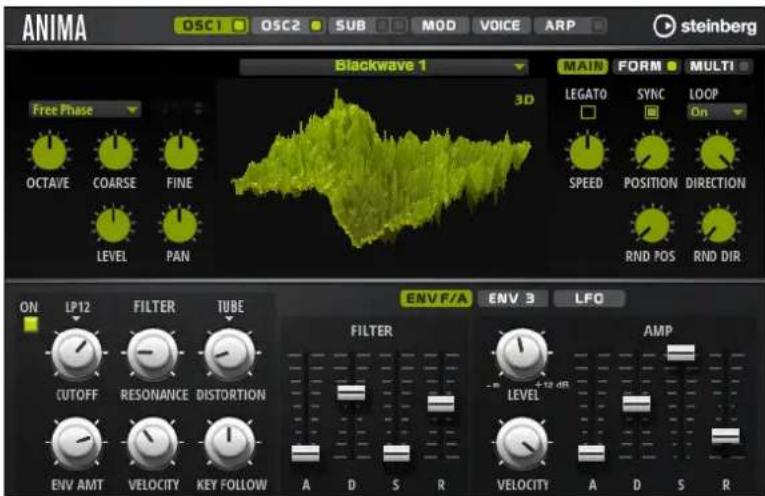Click the filter envelope Attack fader
Screen dimensions: 765x496
point(305,453)
